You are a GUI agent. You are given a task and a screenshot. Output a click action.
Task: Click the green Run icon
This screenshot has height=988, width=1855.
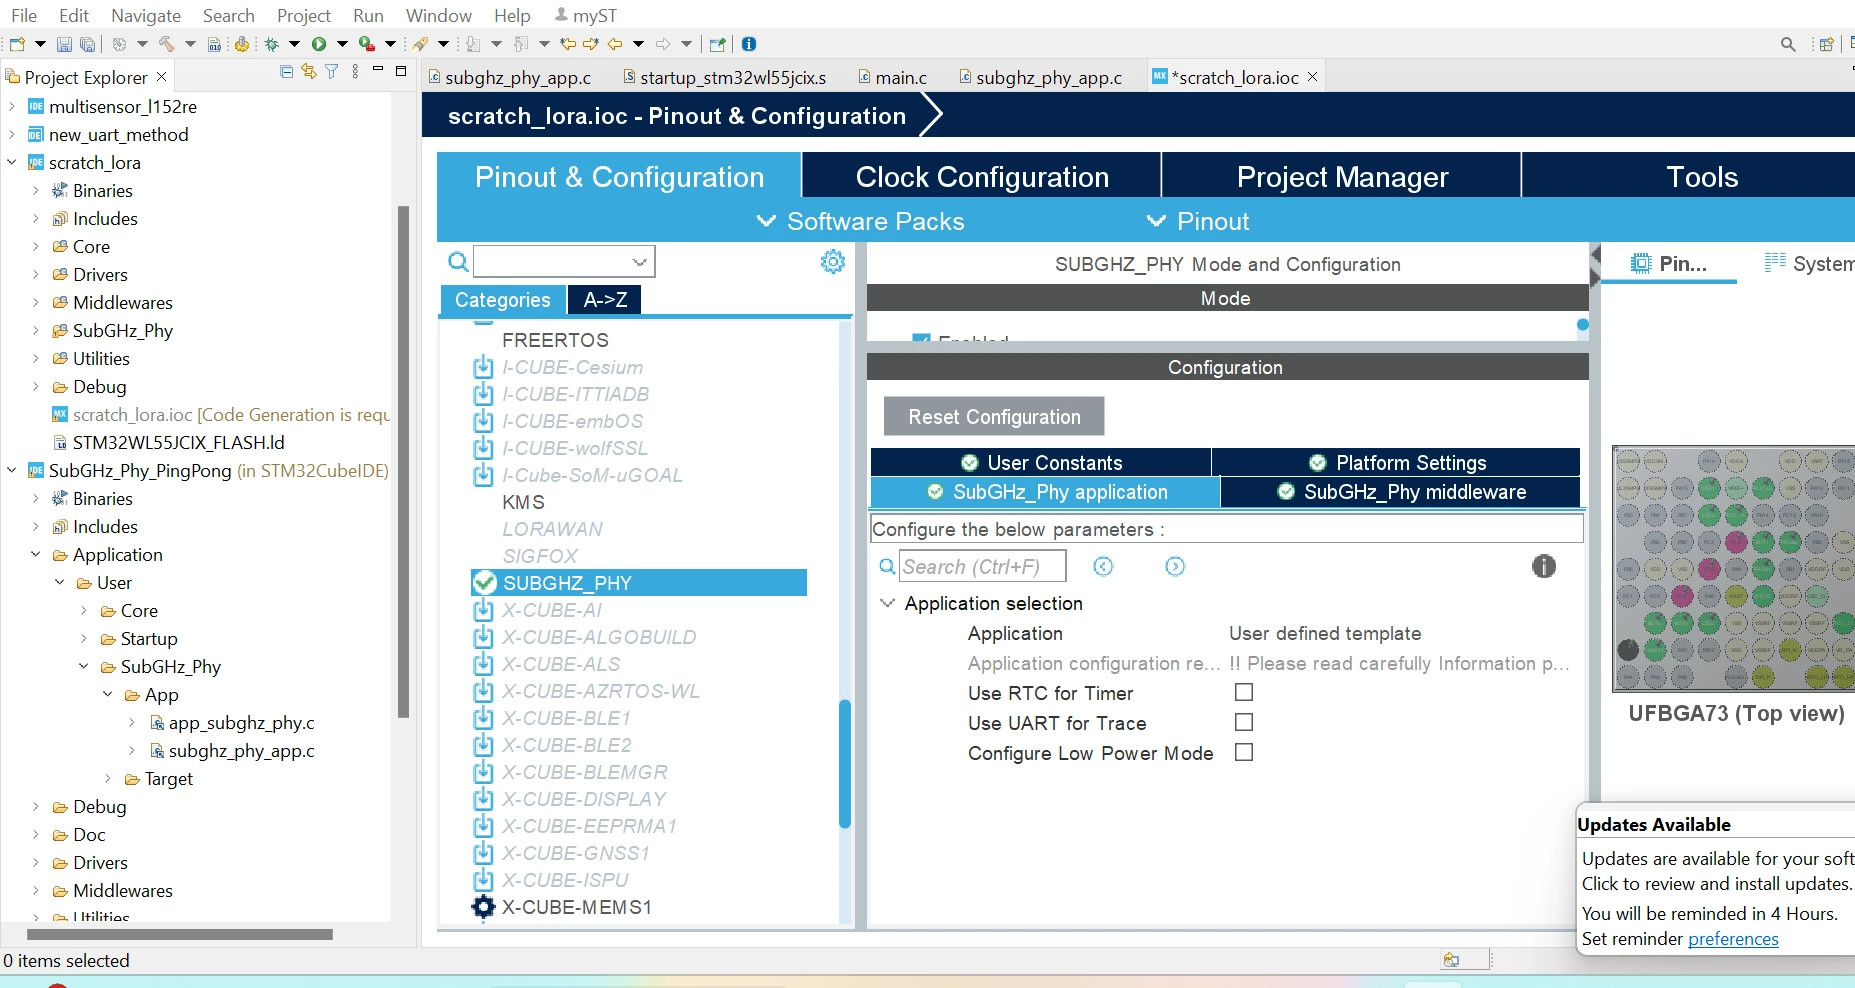pyautogui.click(x=319, y=44)
